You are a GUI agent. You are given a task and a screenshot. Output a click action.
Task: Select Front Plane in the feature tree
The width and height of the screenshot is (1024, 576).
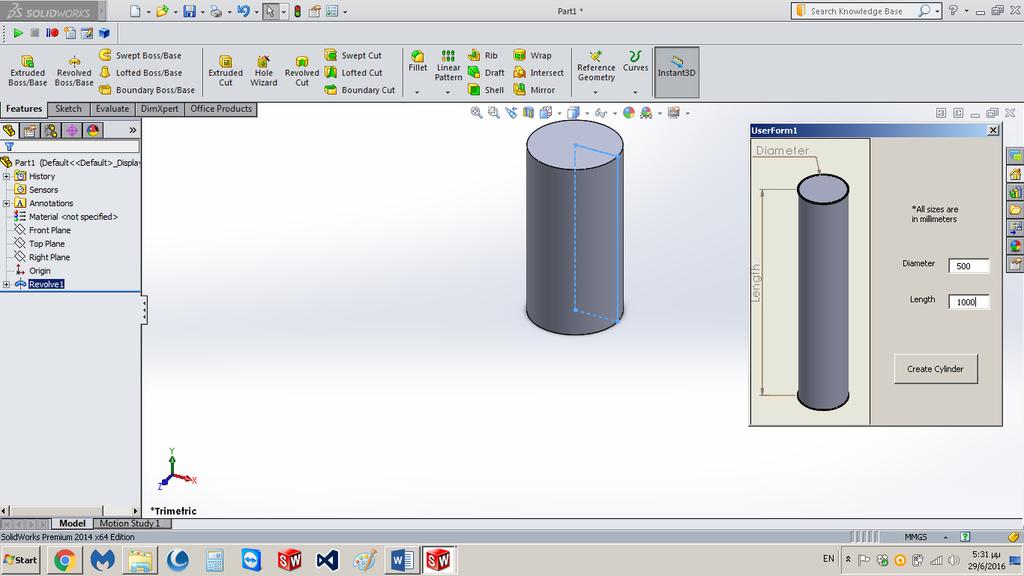pyautogui.click(x=42, y=230)
